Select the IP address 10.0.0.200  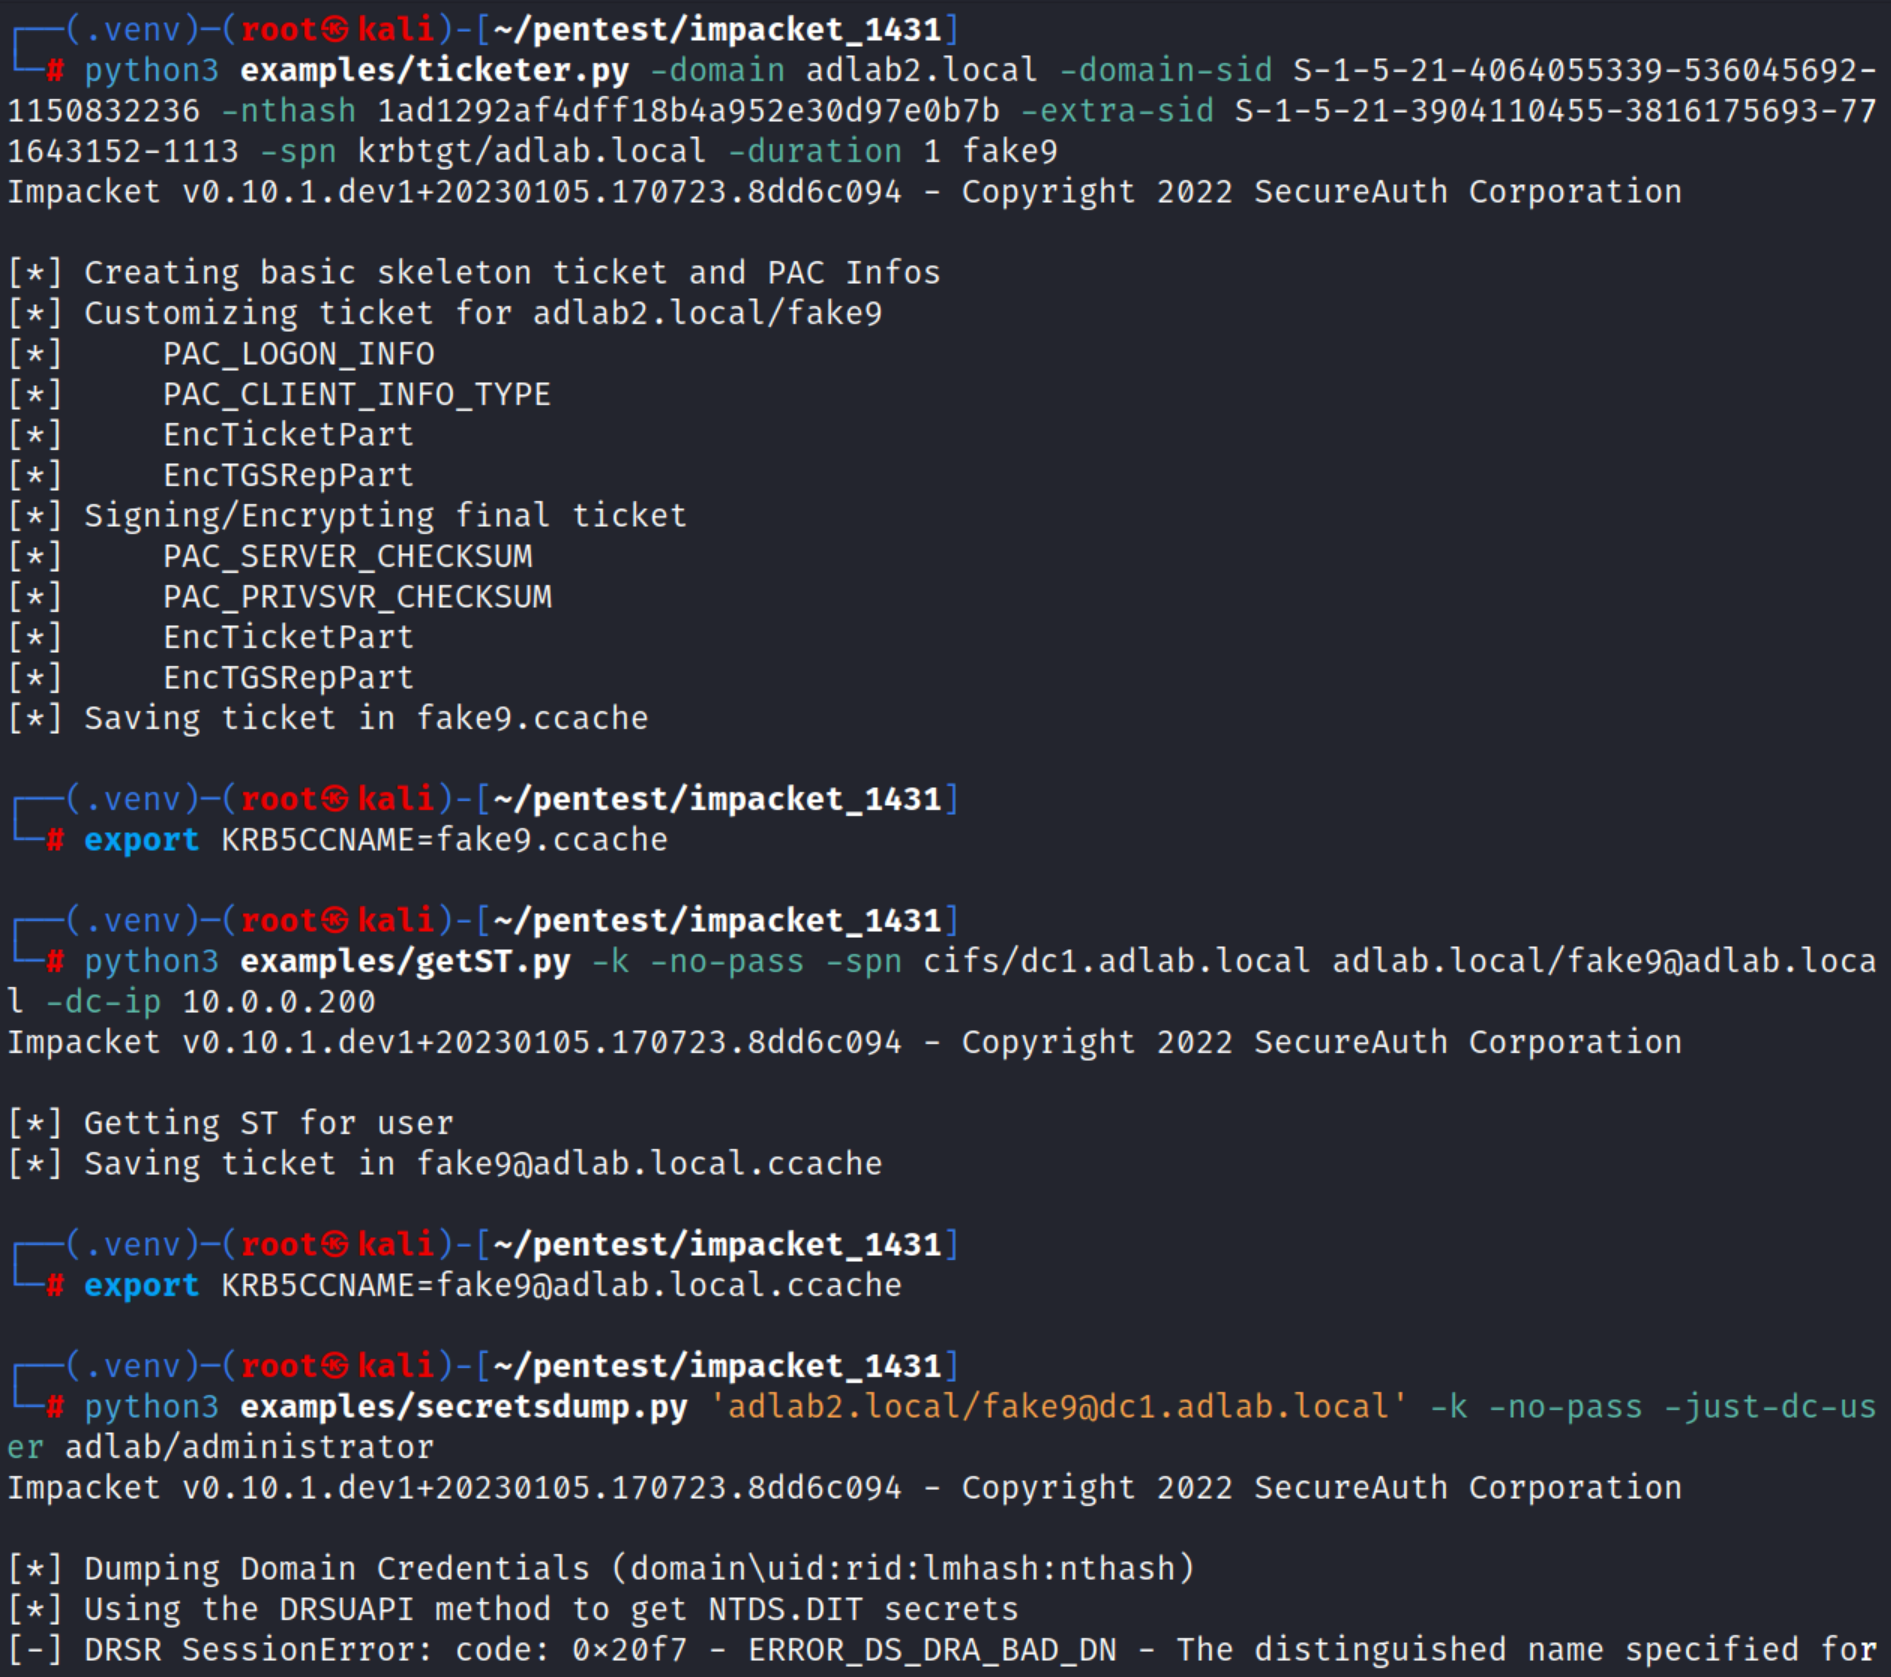(x=279, y=1001)
